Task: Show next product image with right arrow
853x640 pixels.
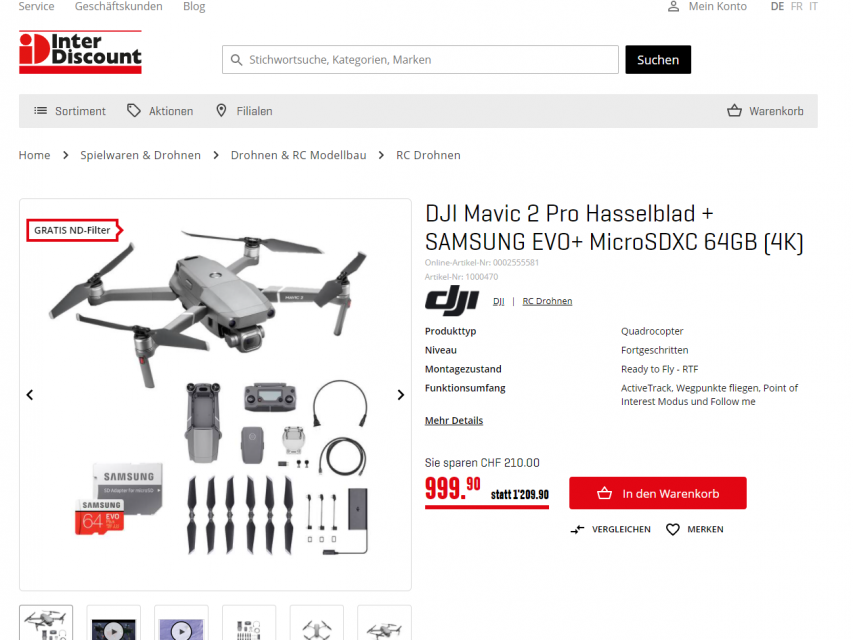Action: coord(400,395)
